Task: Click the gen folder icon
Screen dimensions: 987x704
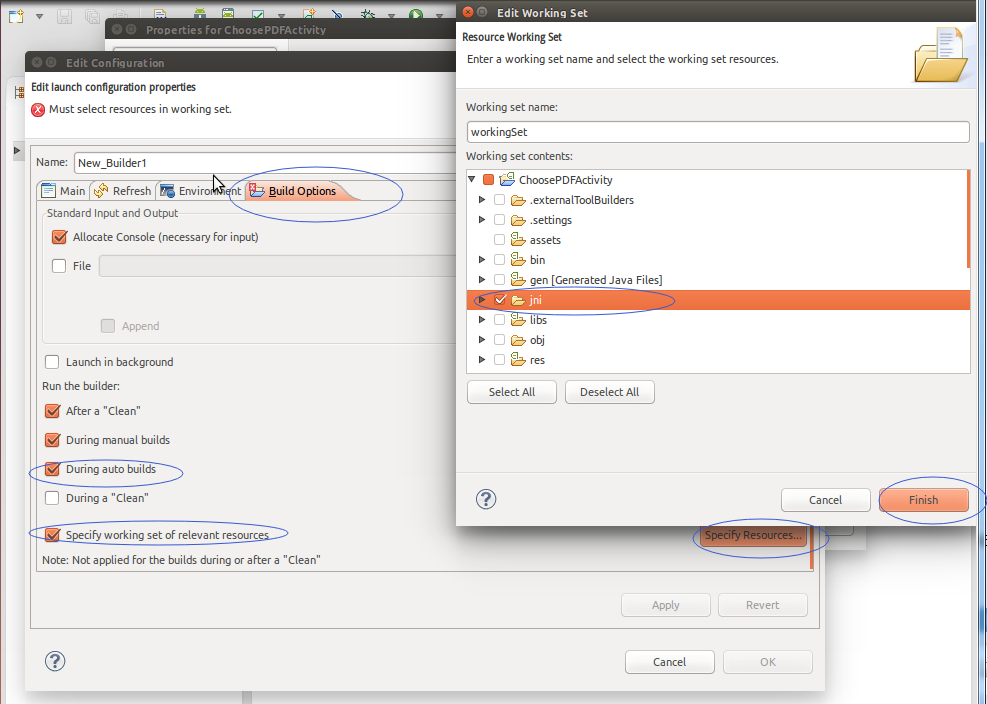Action: point(518,279)
